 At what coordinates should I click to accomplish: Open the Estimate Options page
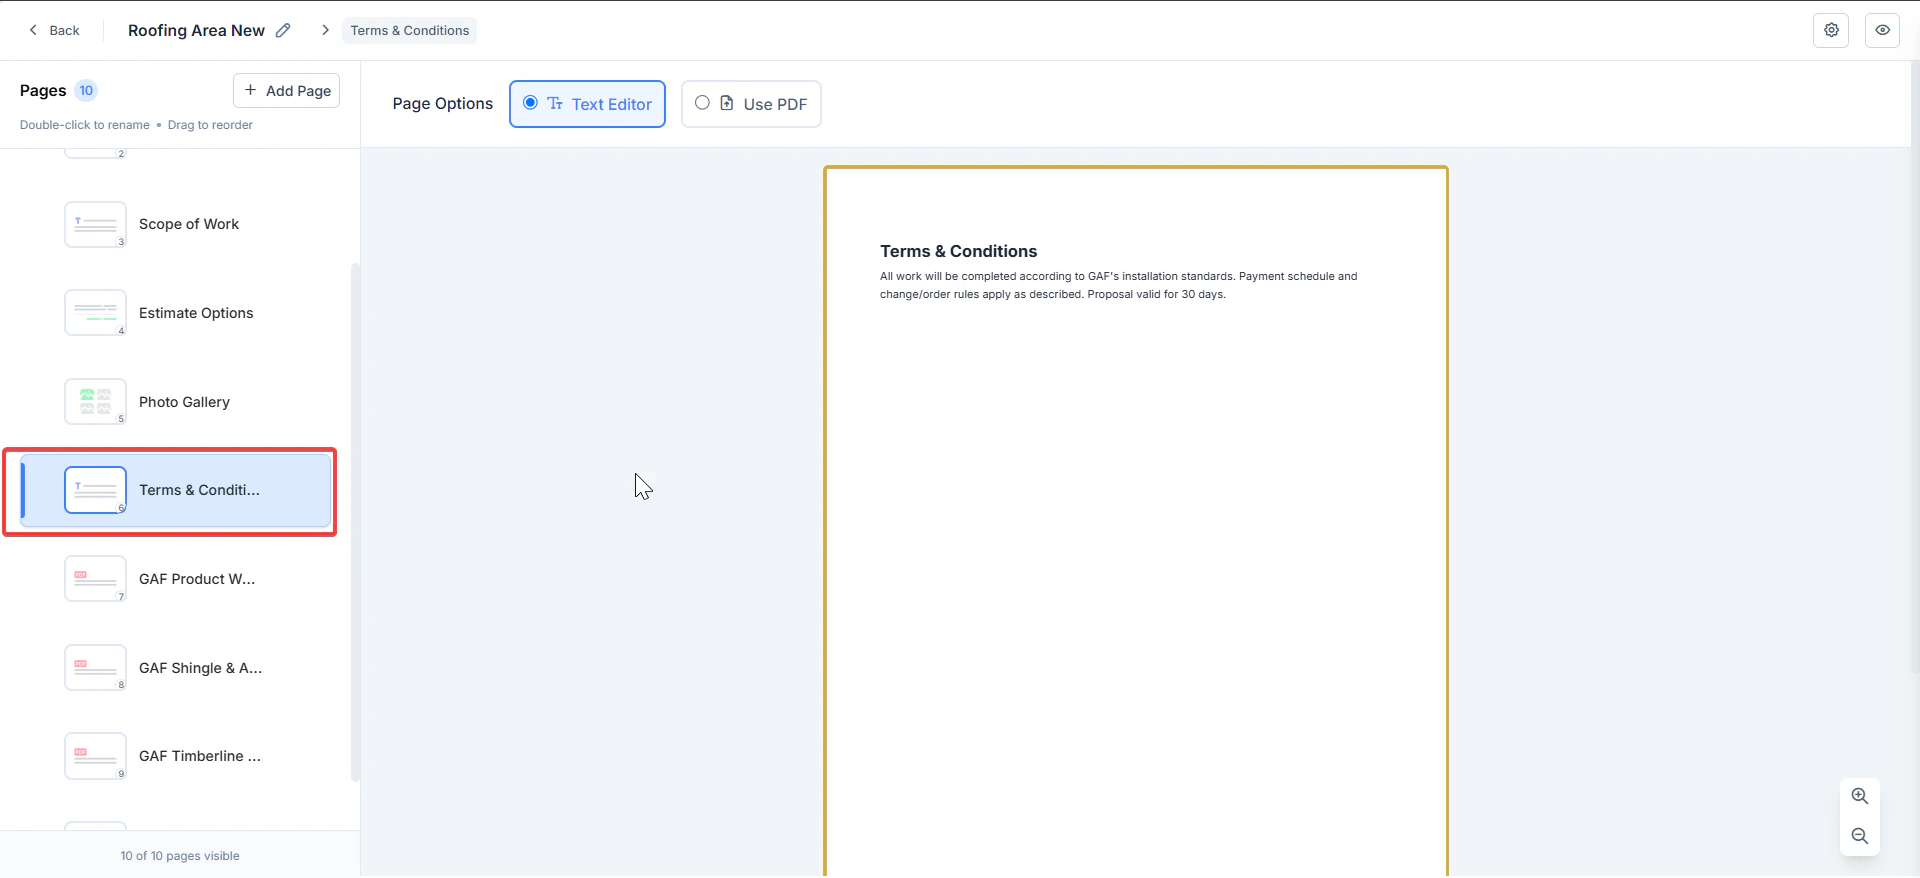[176, 313]
